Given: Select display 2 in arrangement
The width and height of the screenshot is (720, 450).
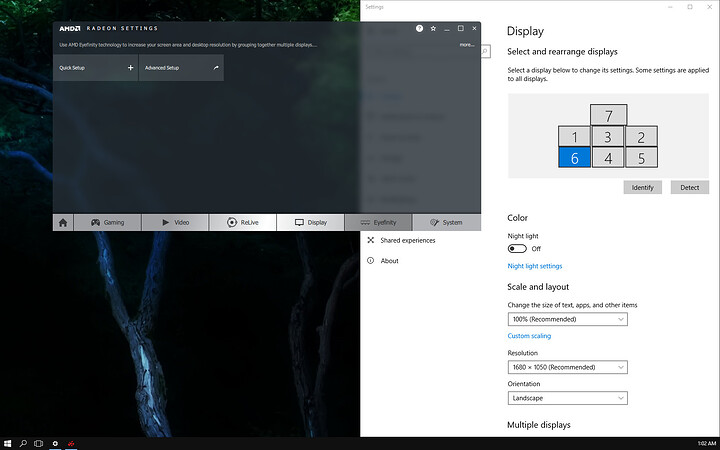Looking at the screenshot, I should (x=641, y=136).
